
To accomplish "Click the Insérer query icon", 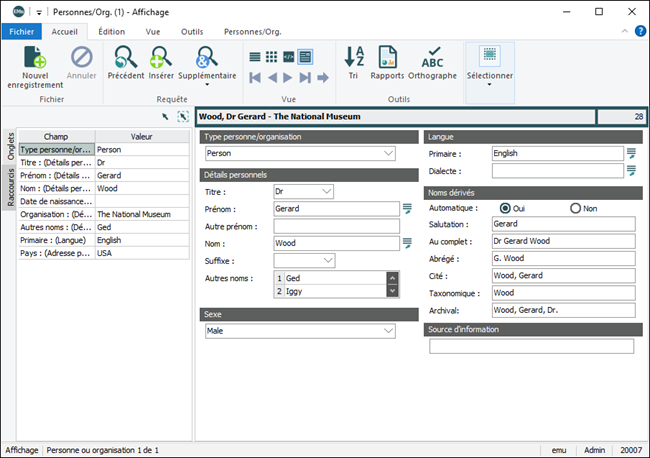I will [160, 57].
